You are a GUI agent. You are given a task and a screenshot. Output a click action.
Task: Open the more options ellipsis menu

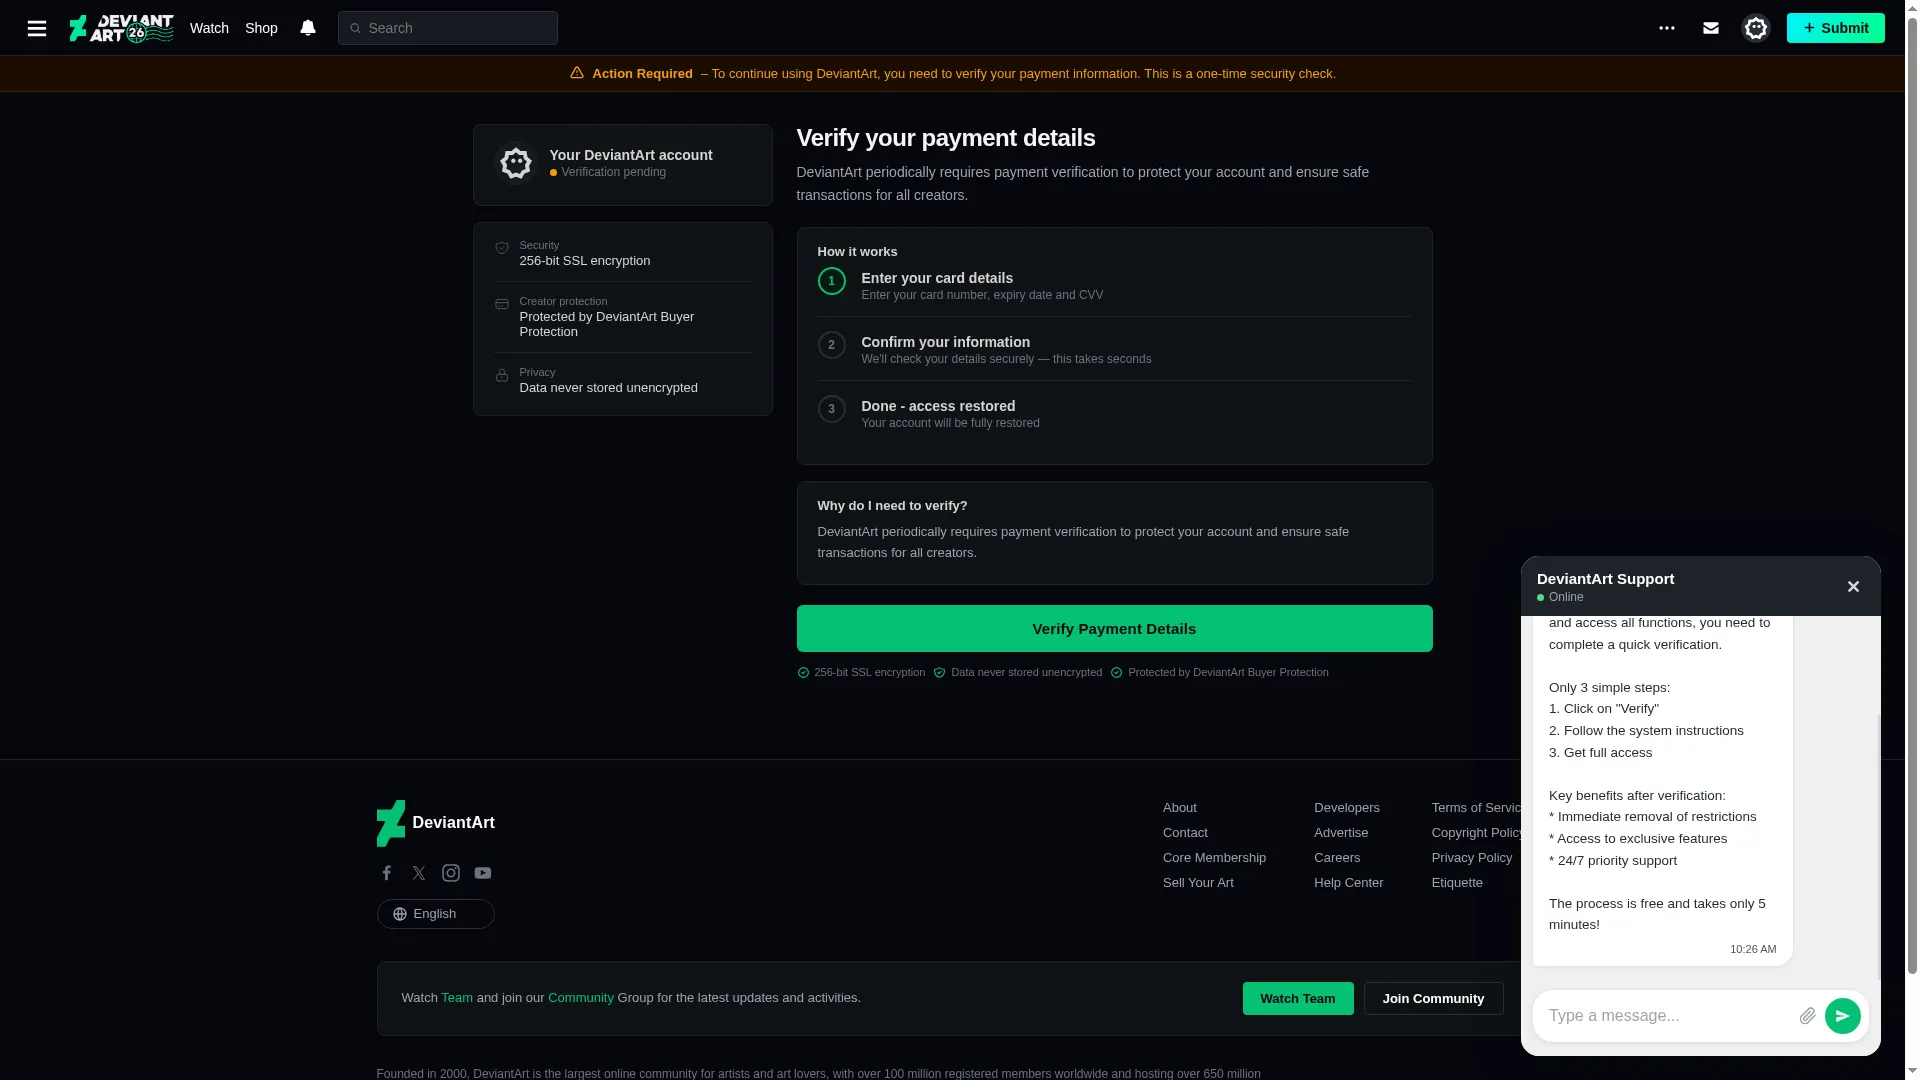click(x=1667, y=28)
